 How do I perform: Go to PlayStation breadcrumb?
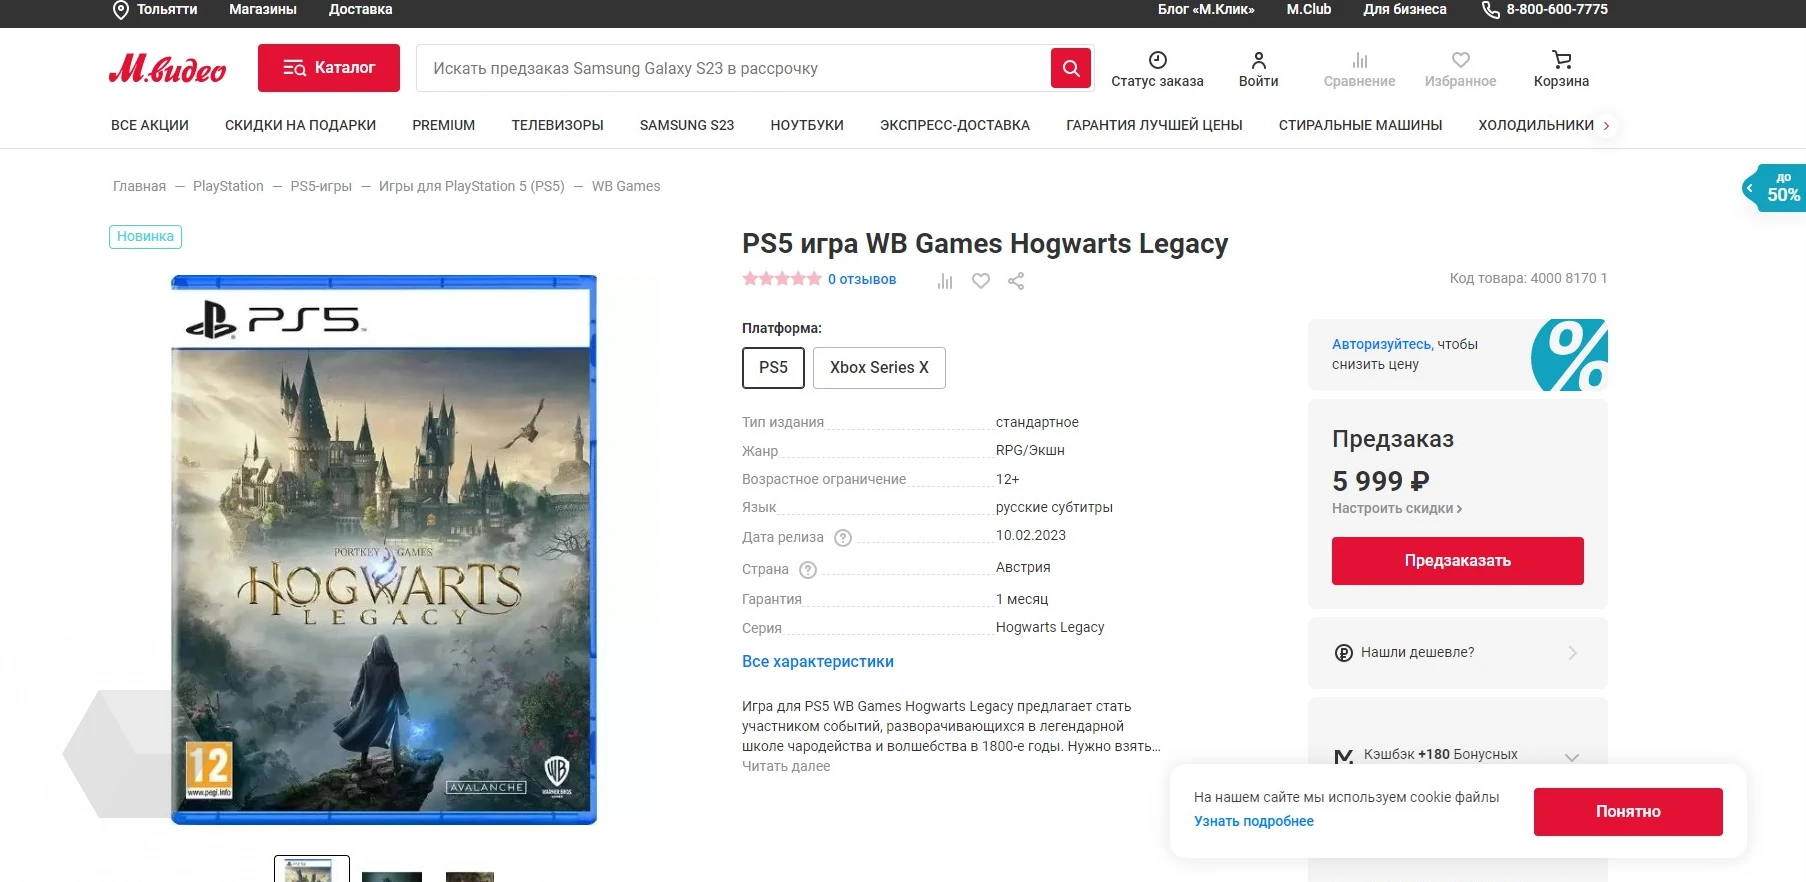228,186
